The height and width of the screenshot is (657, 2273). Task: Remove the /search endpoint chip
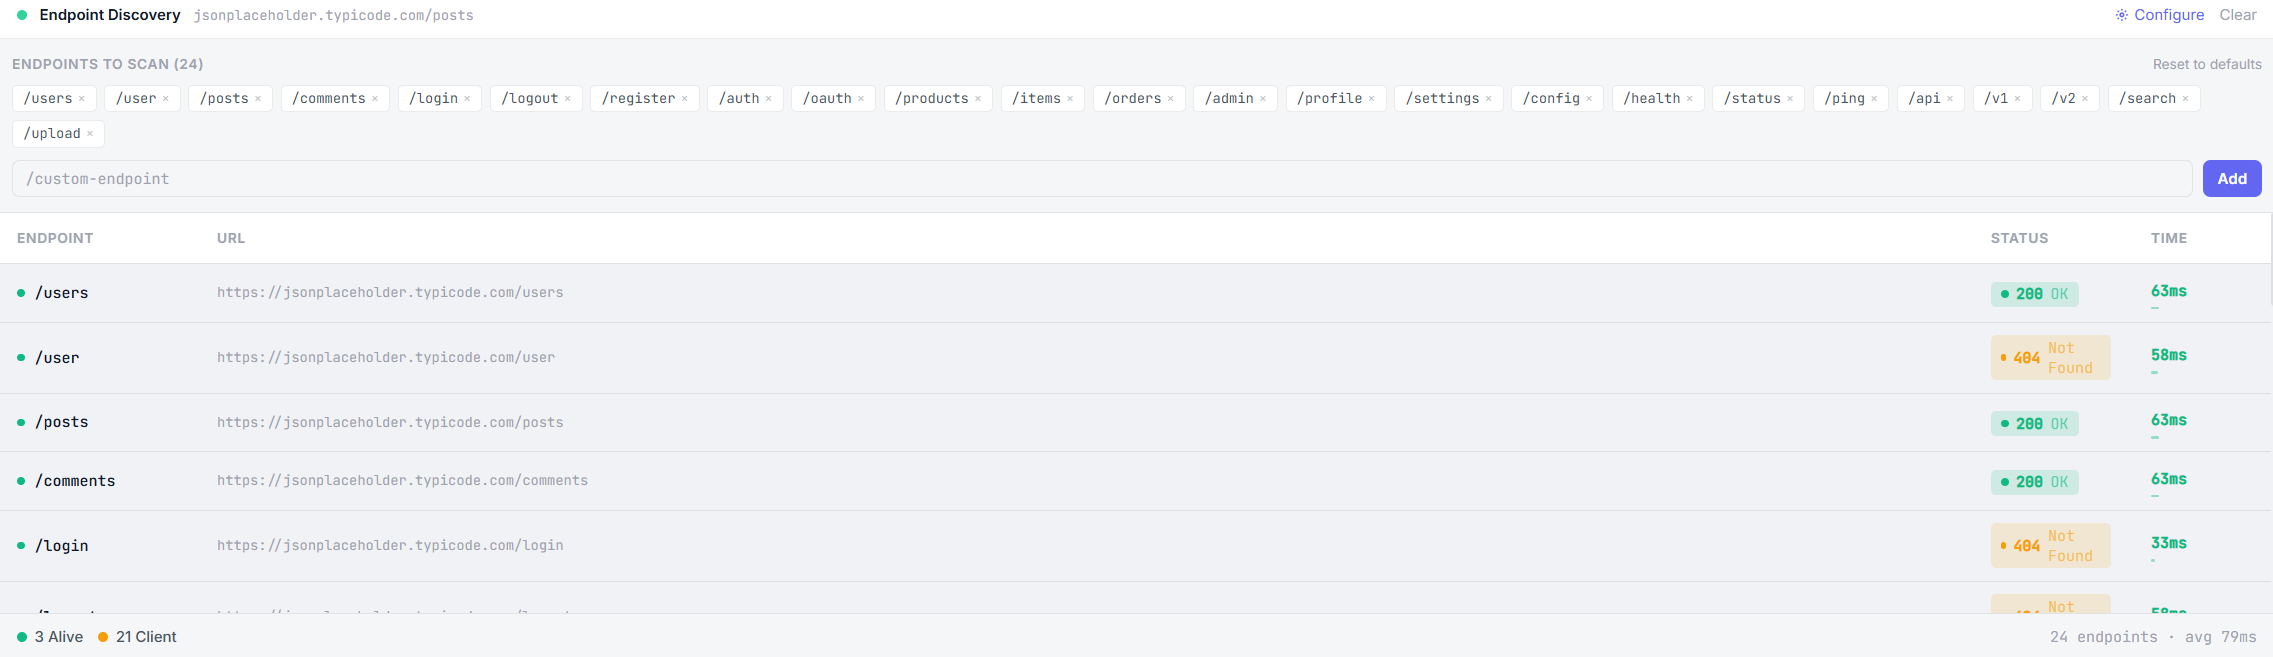2186,99
